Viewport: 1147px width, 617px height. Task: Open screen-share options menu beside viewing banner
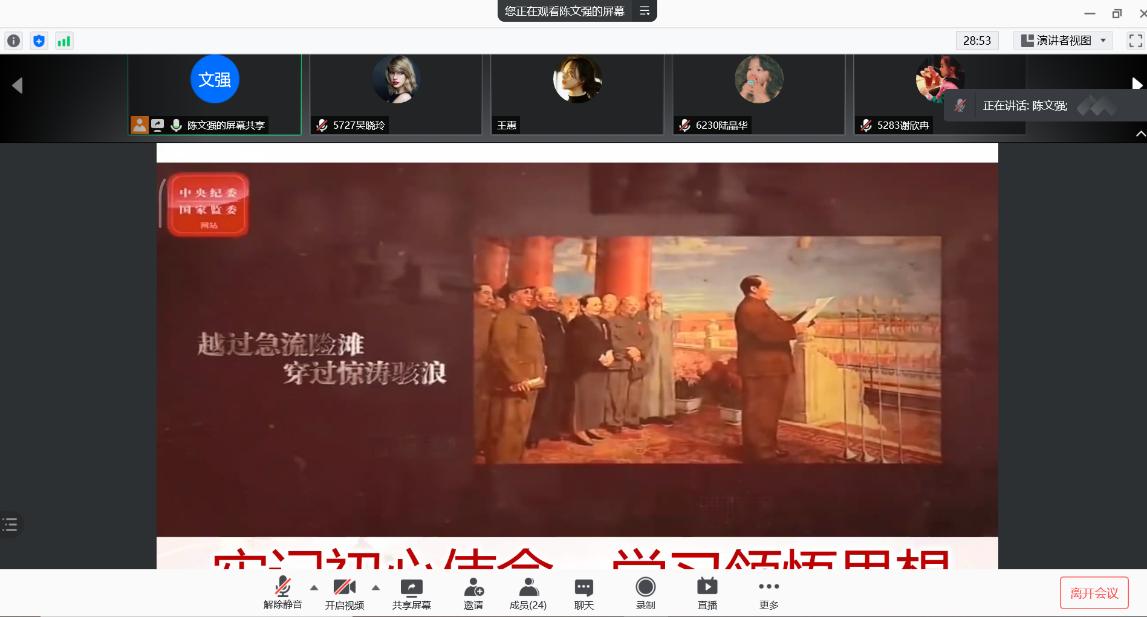(645, 11)
